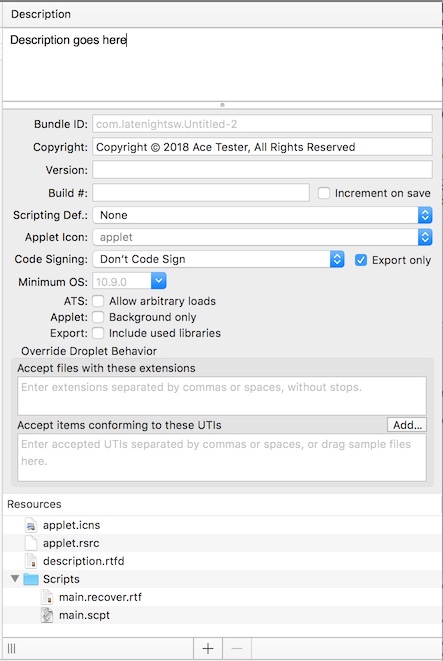Click the description.rtfd file icon
Screen dimensions: 443x661
(x=31, y=561)
